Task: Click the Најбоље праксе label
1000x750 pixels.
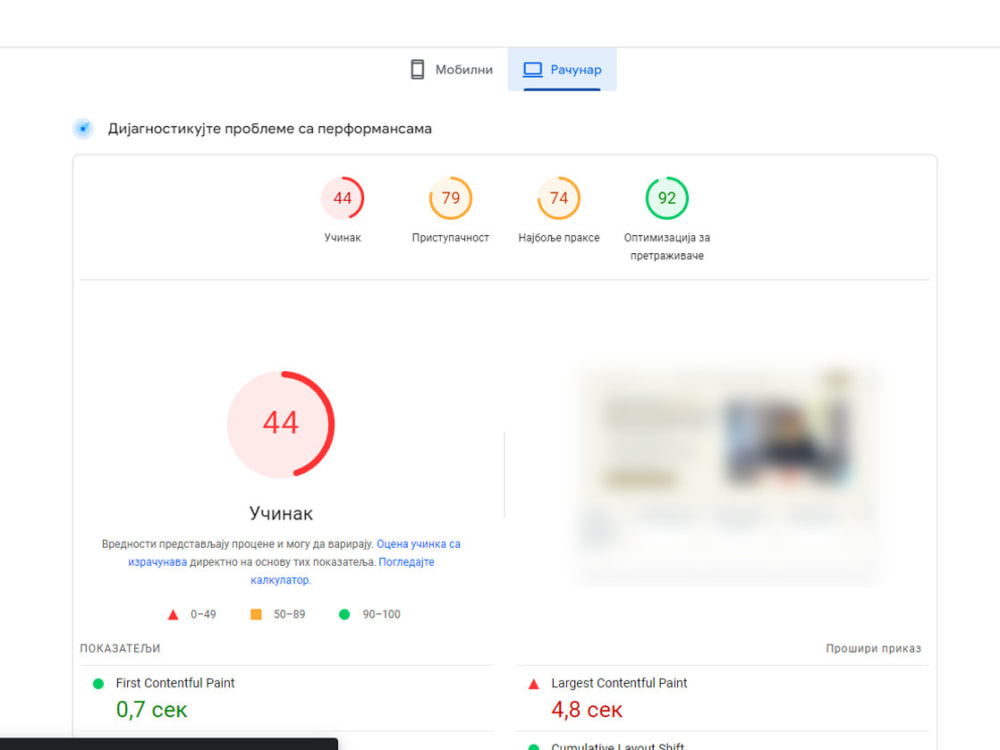Action: click(559, 237)
